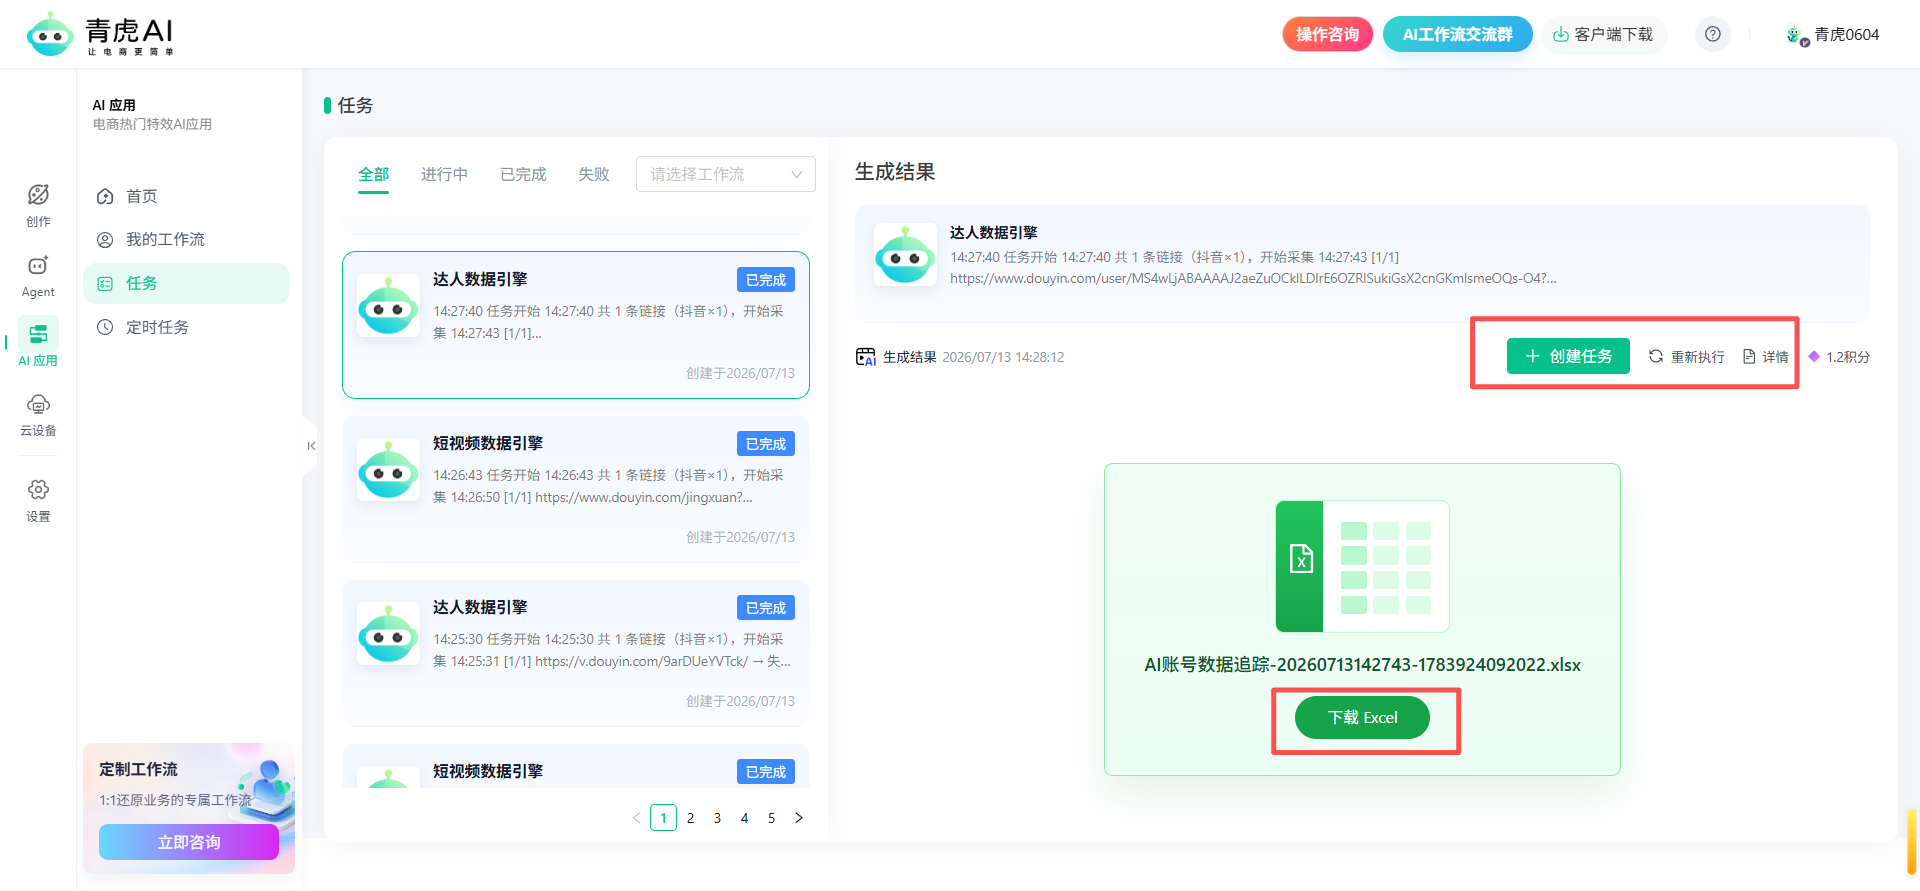This screenshot has height=891, width=1920.
Task: Open the Agent sidebar section
Action: point(38,276)
